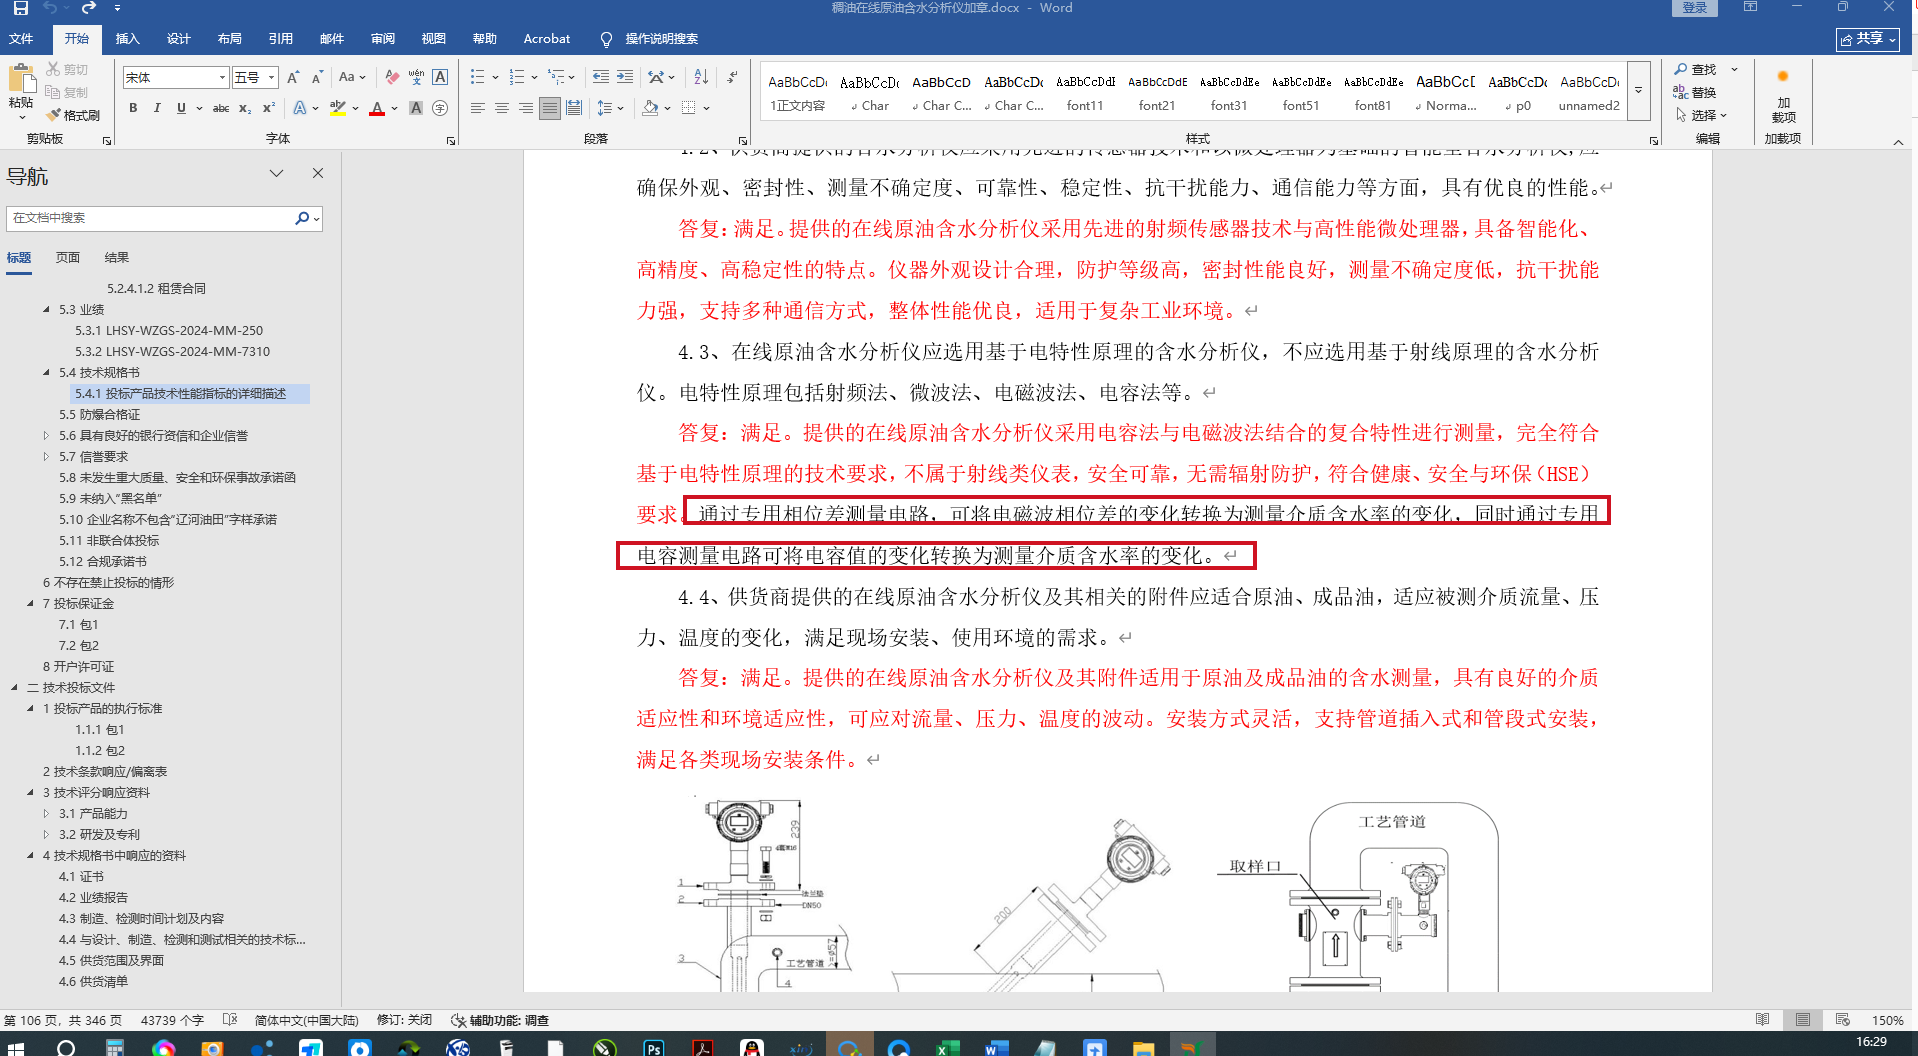The height and width of the screenshot is (1056, 1918).
Task: Click the increase indent icon
Action: coord(625,77)
